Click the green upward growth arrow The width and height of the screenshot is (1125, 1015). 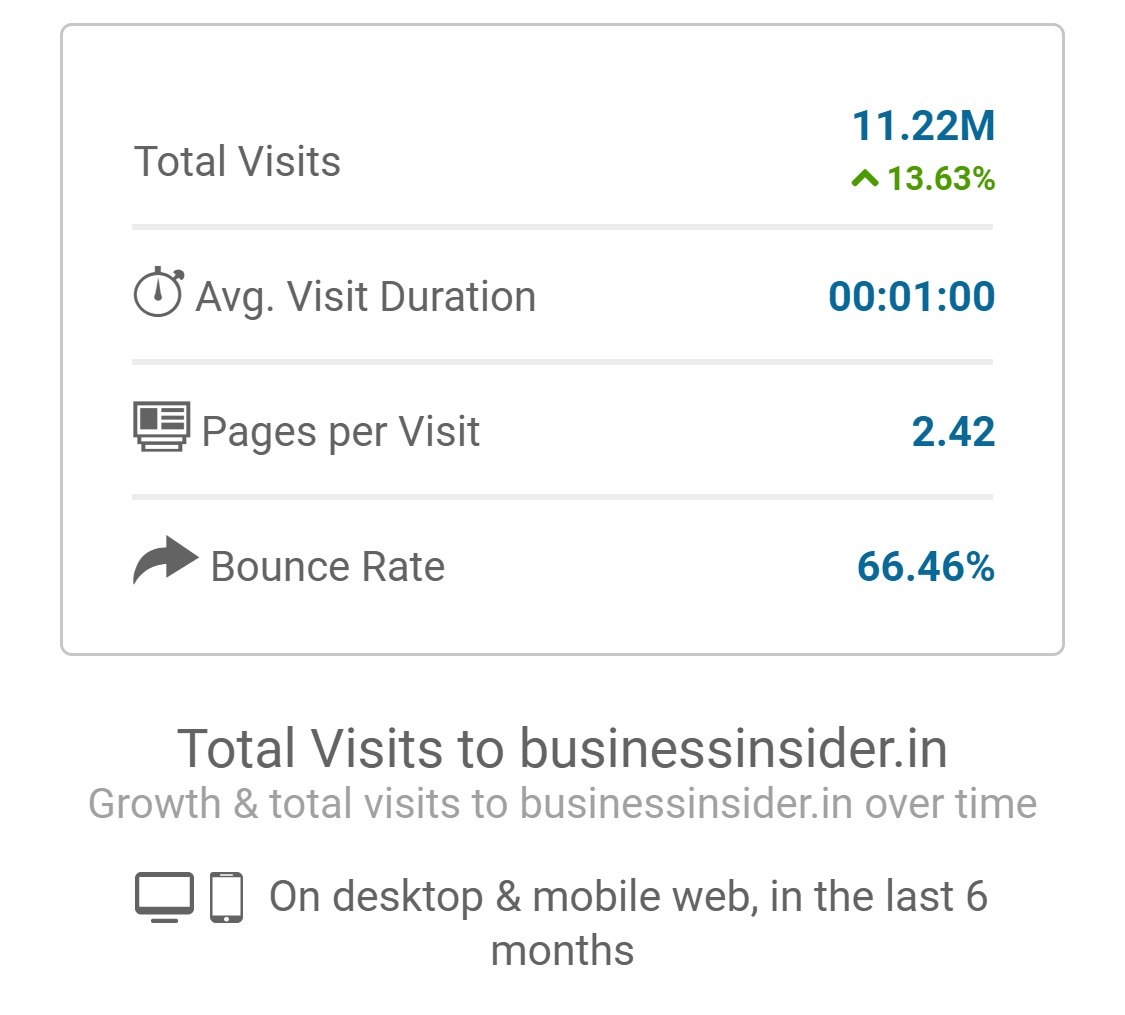[865, 179]
